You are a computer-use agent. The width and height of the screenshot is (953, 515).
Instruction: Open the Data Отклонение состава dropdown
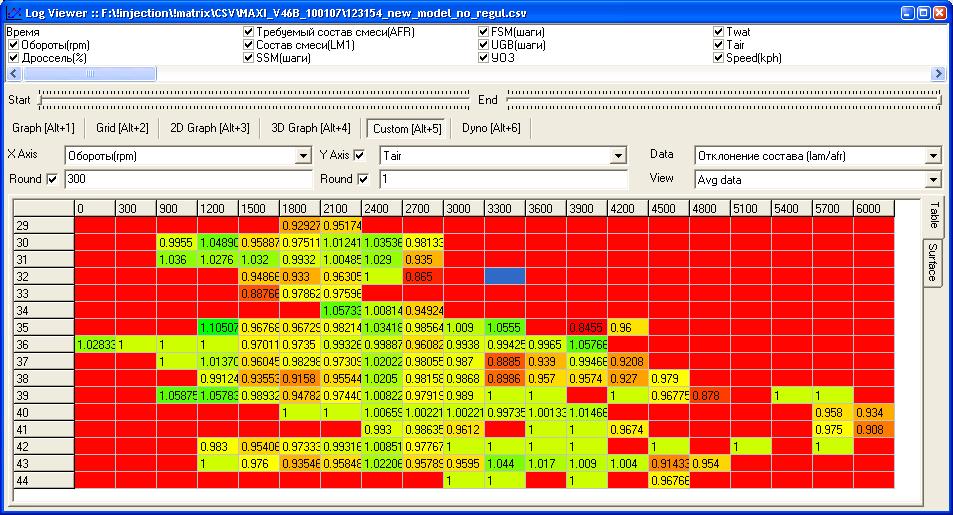(934, 156)
